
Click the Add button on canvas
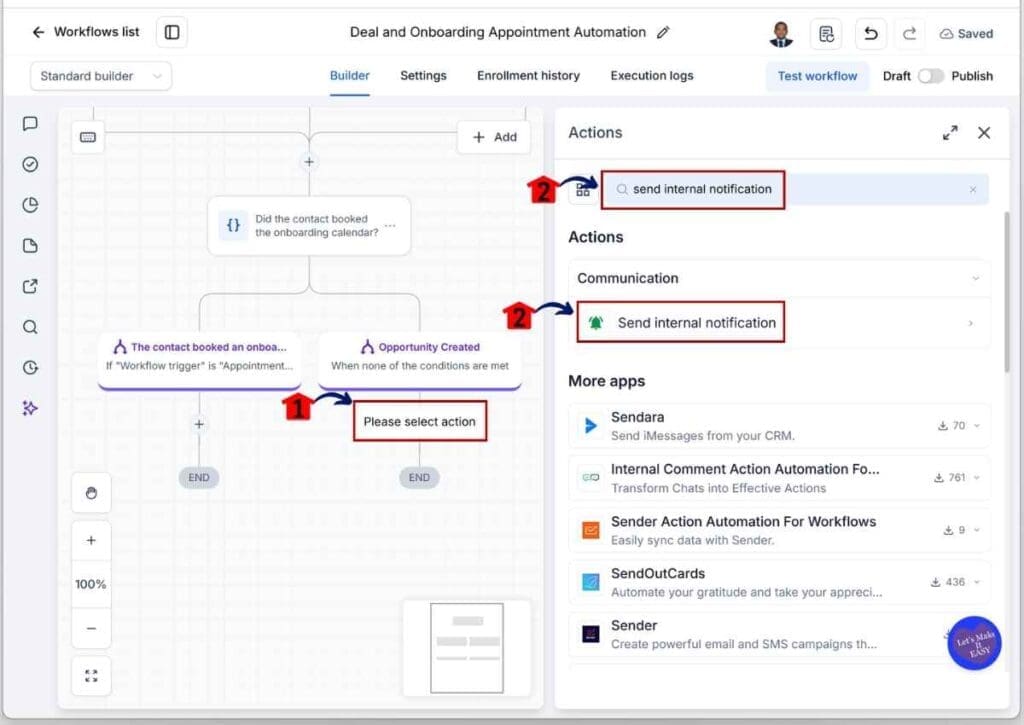point(494,137)
